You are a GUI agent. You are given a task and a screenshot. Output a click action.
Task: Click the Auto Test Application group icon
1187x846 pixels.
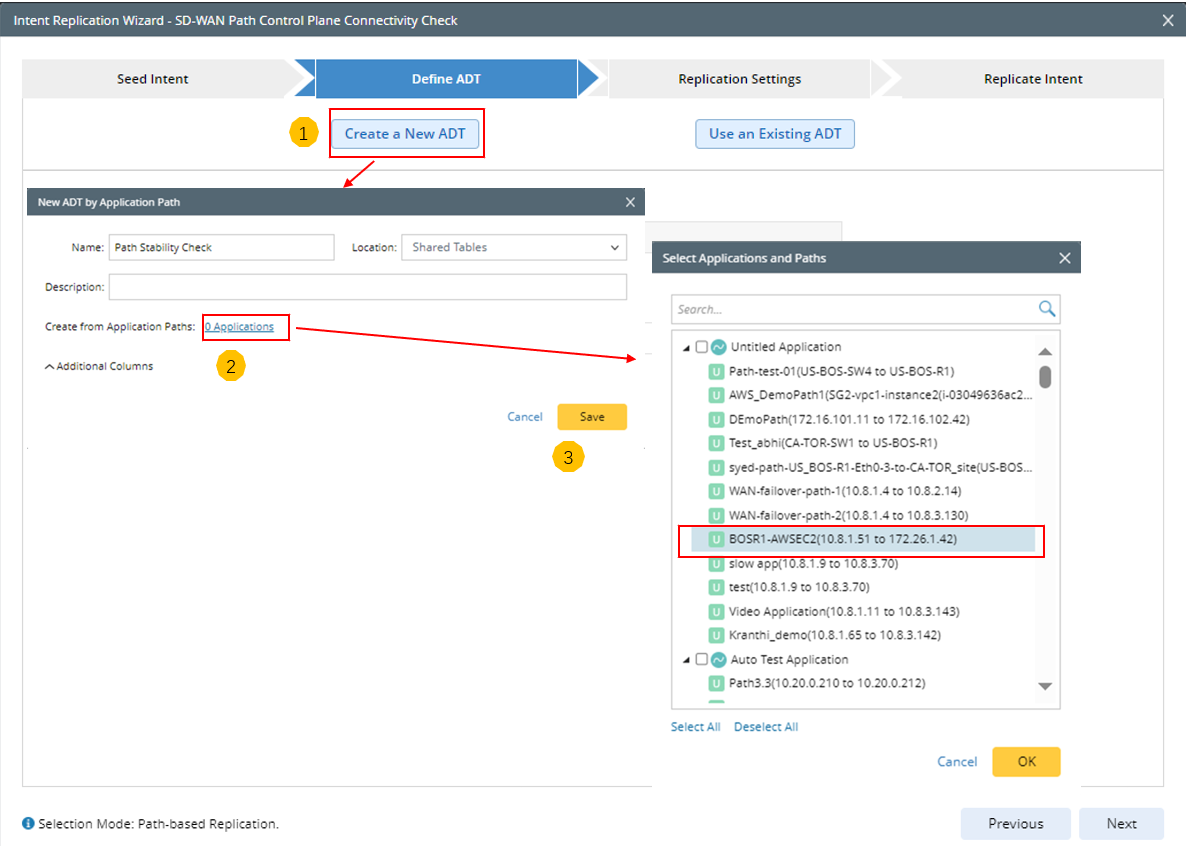click(x=718, y=660)
